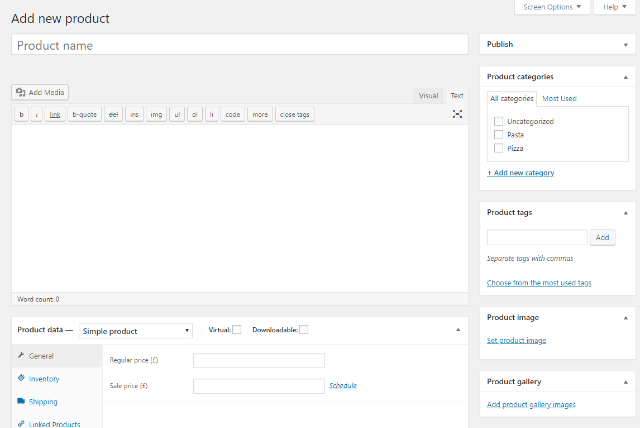Click Choose from the most used tags
The image size is (640, 428).
point(539,283)
